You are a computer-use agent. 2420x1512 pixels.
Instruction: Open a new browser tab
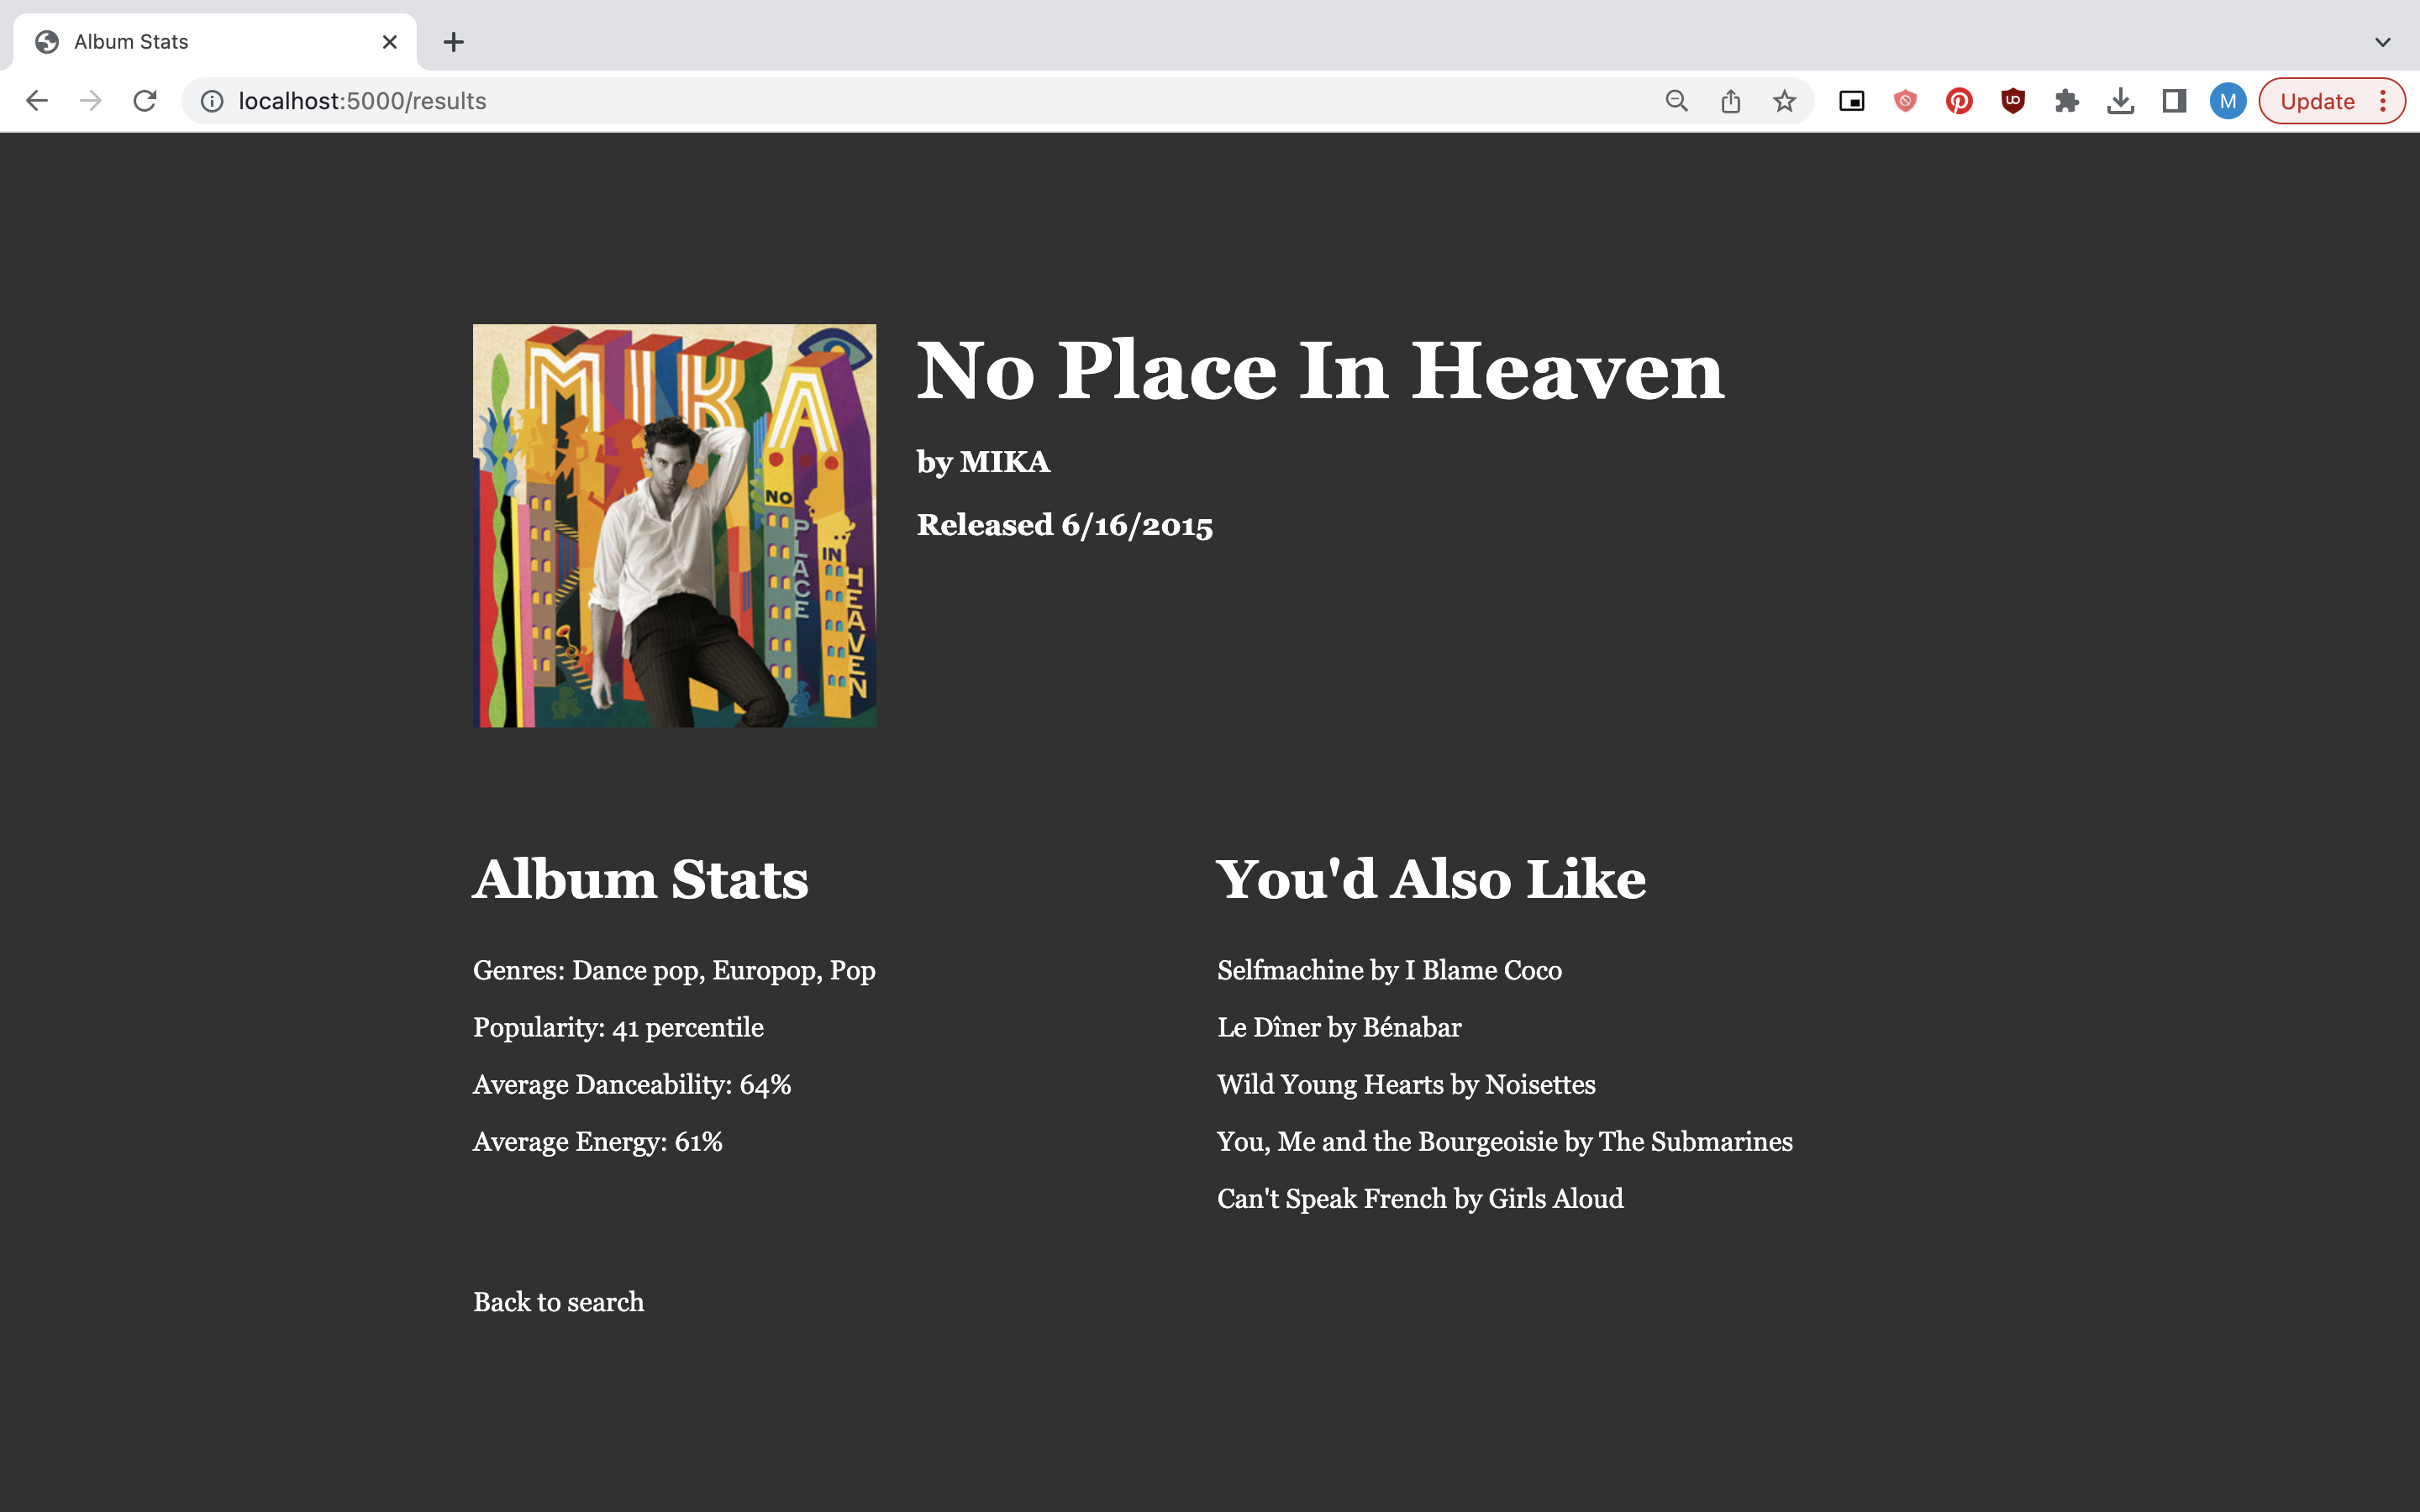click(454, 41)
